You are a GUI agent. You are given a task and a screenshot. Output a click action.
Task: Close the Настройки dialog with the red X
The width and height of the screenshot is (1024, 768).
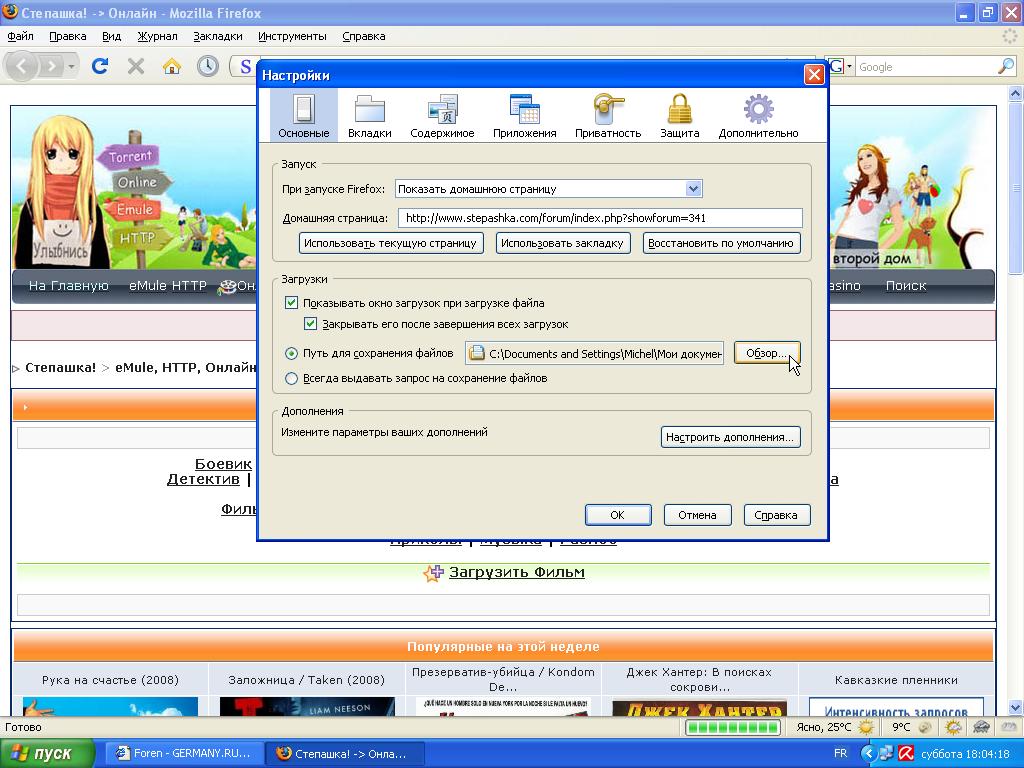coord(814,75)
